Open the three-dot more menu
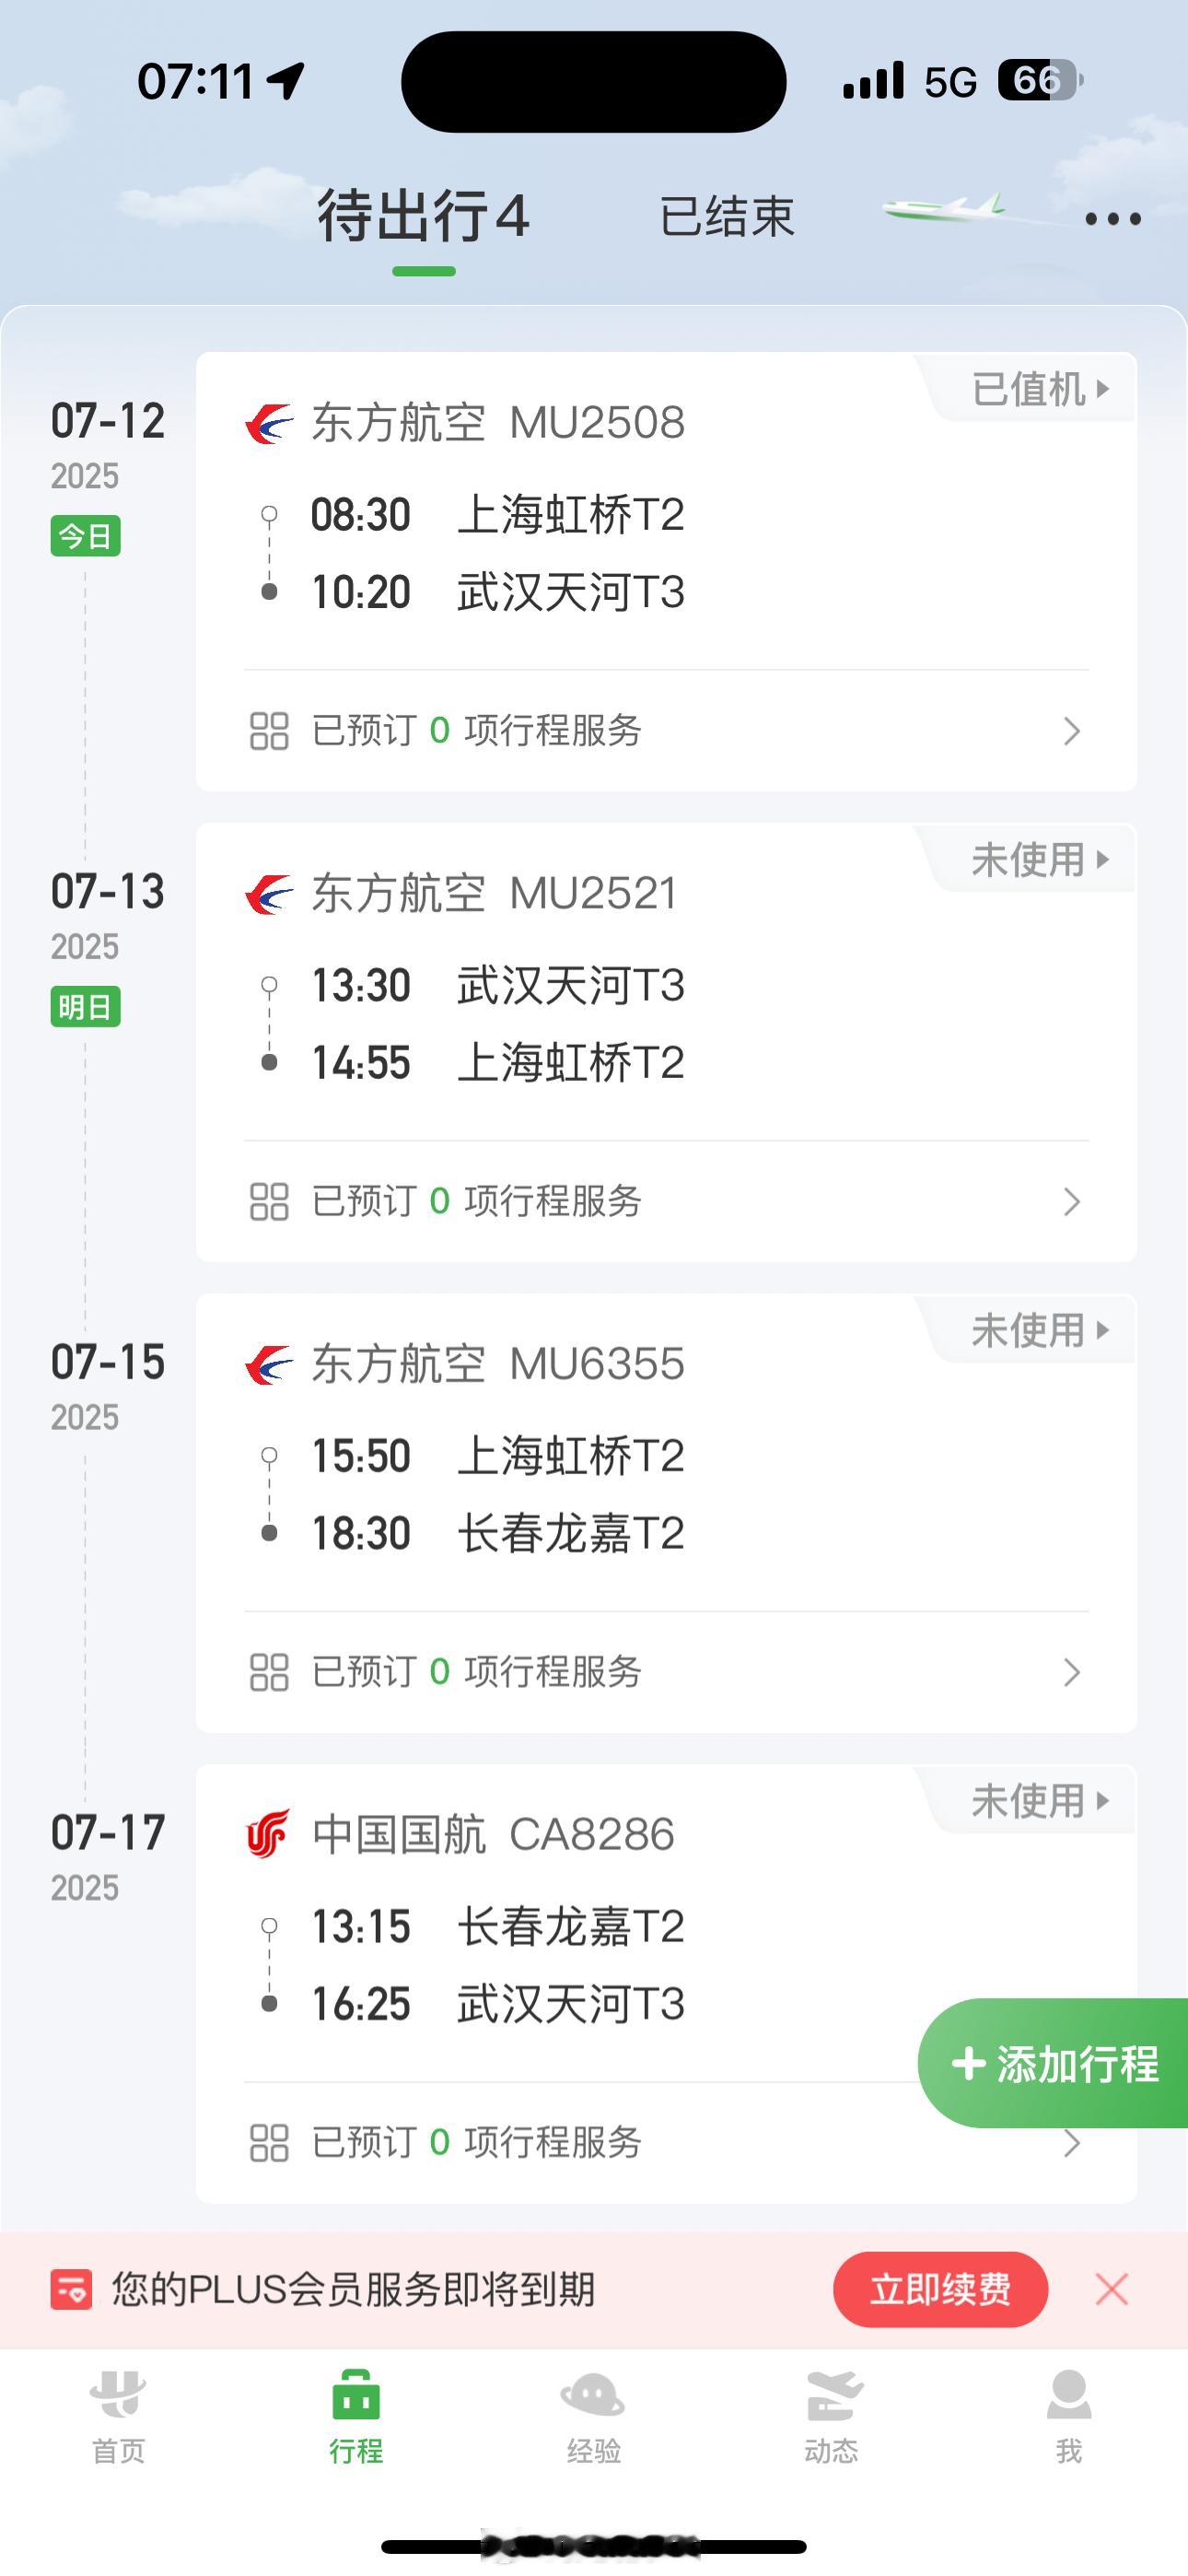Image resolution: width=1188 pixels, height=2576 pixels. [x=1113, y=219]
